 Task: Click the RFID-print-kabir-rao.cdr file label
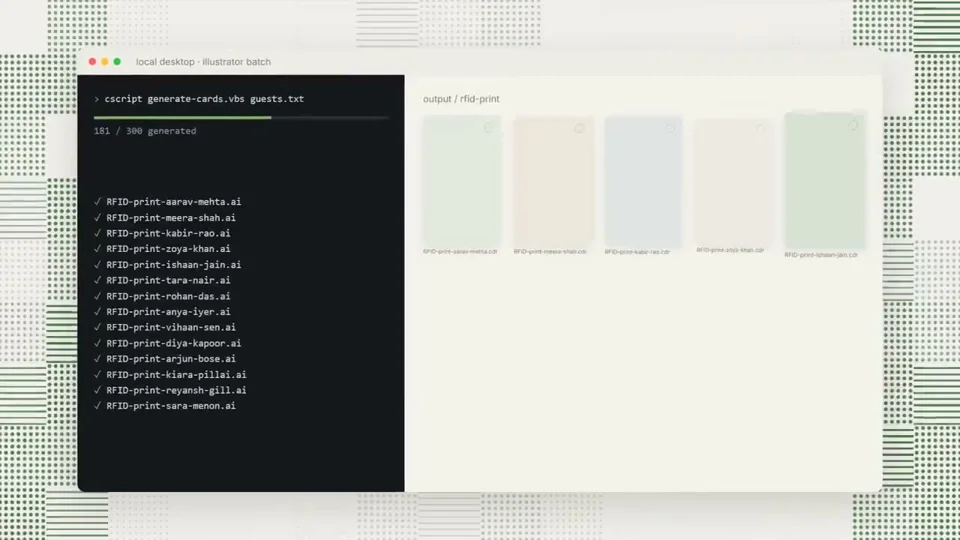click(x=637, y=252)
